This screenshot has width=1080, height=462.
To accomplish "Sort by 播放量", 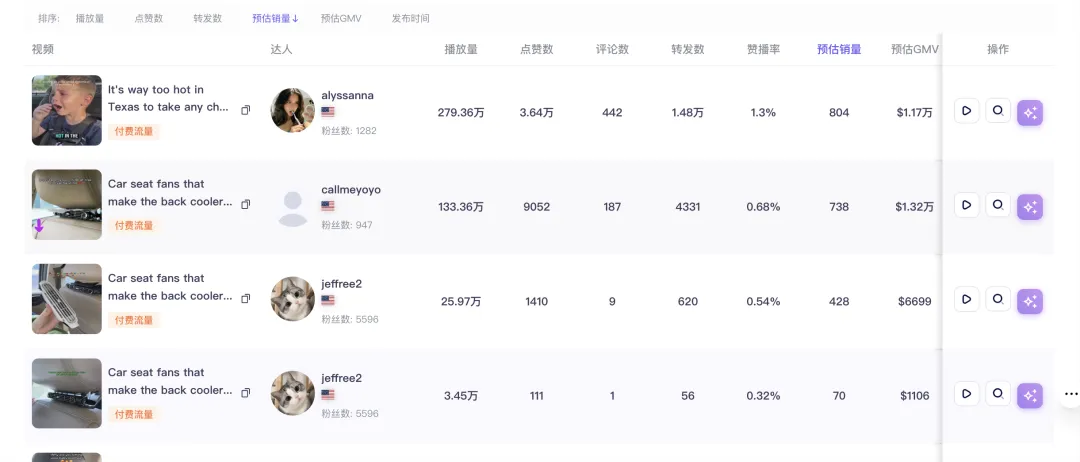I will pyautogui.click(x=90, y=19).
